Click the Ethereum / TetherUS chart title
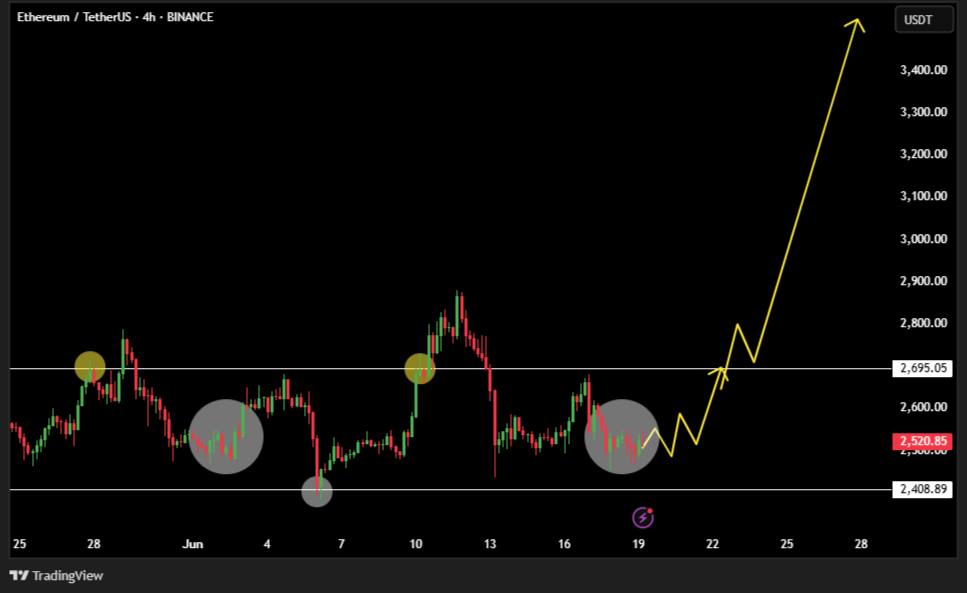This screenshot has width=967, height=593. (115, 17)
